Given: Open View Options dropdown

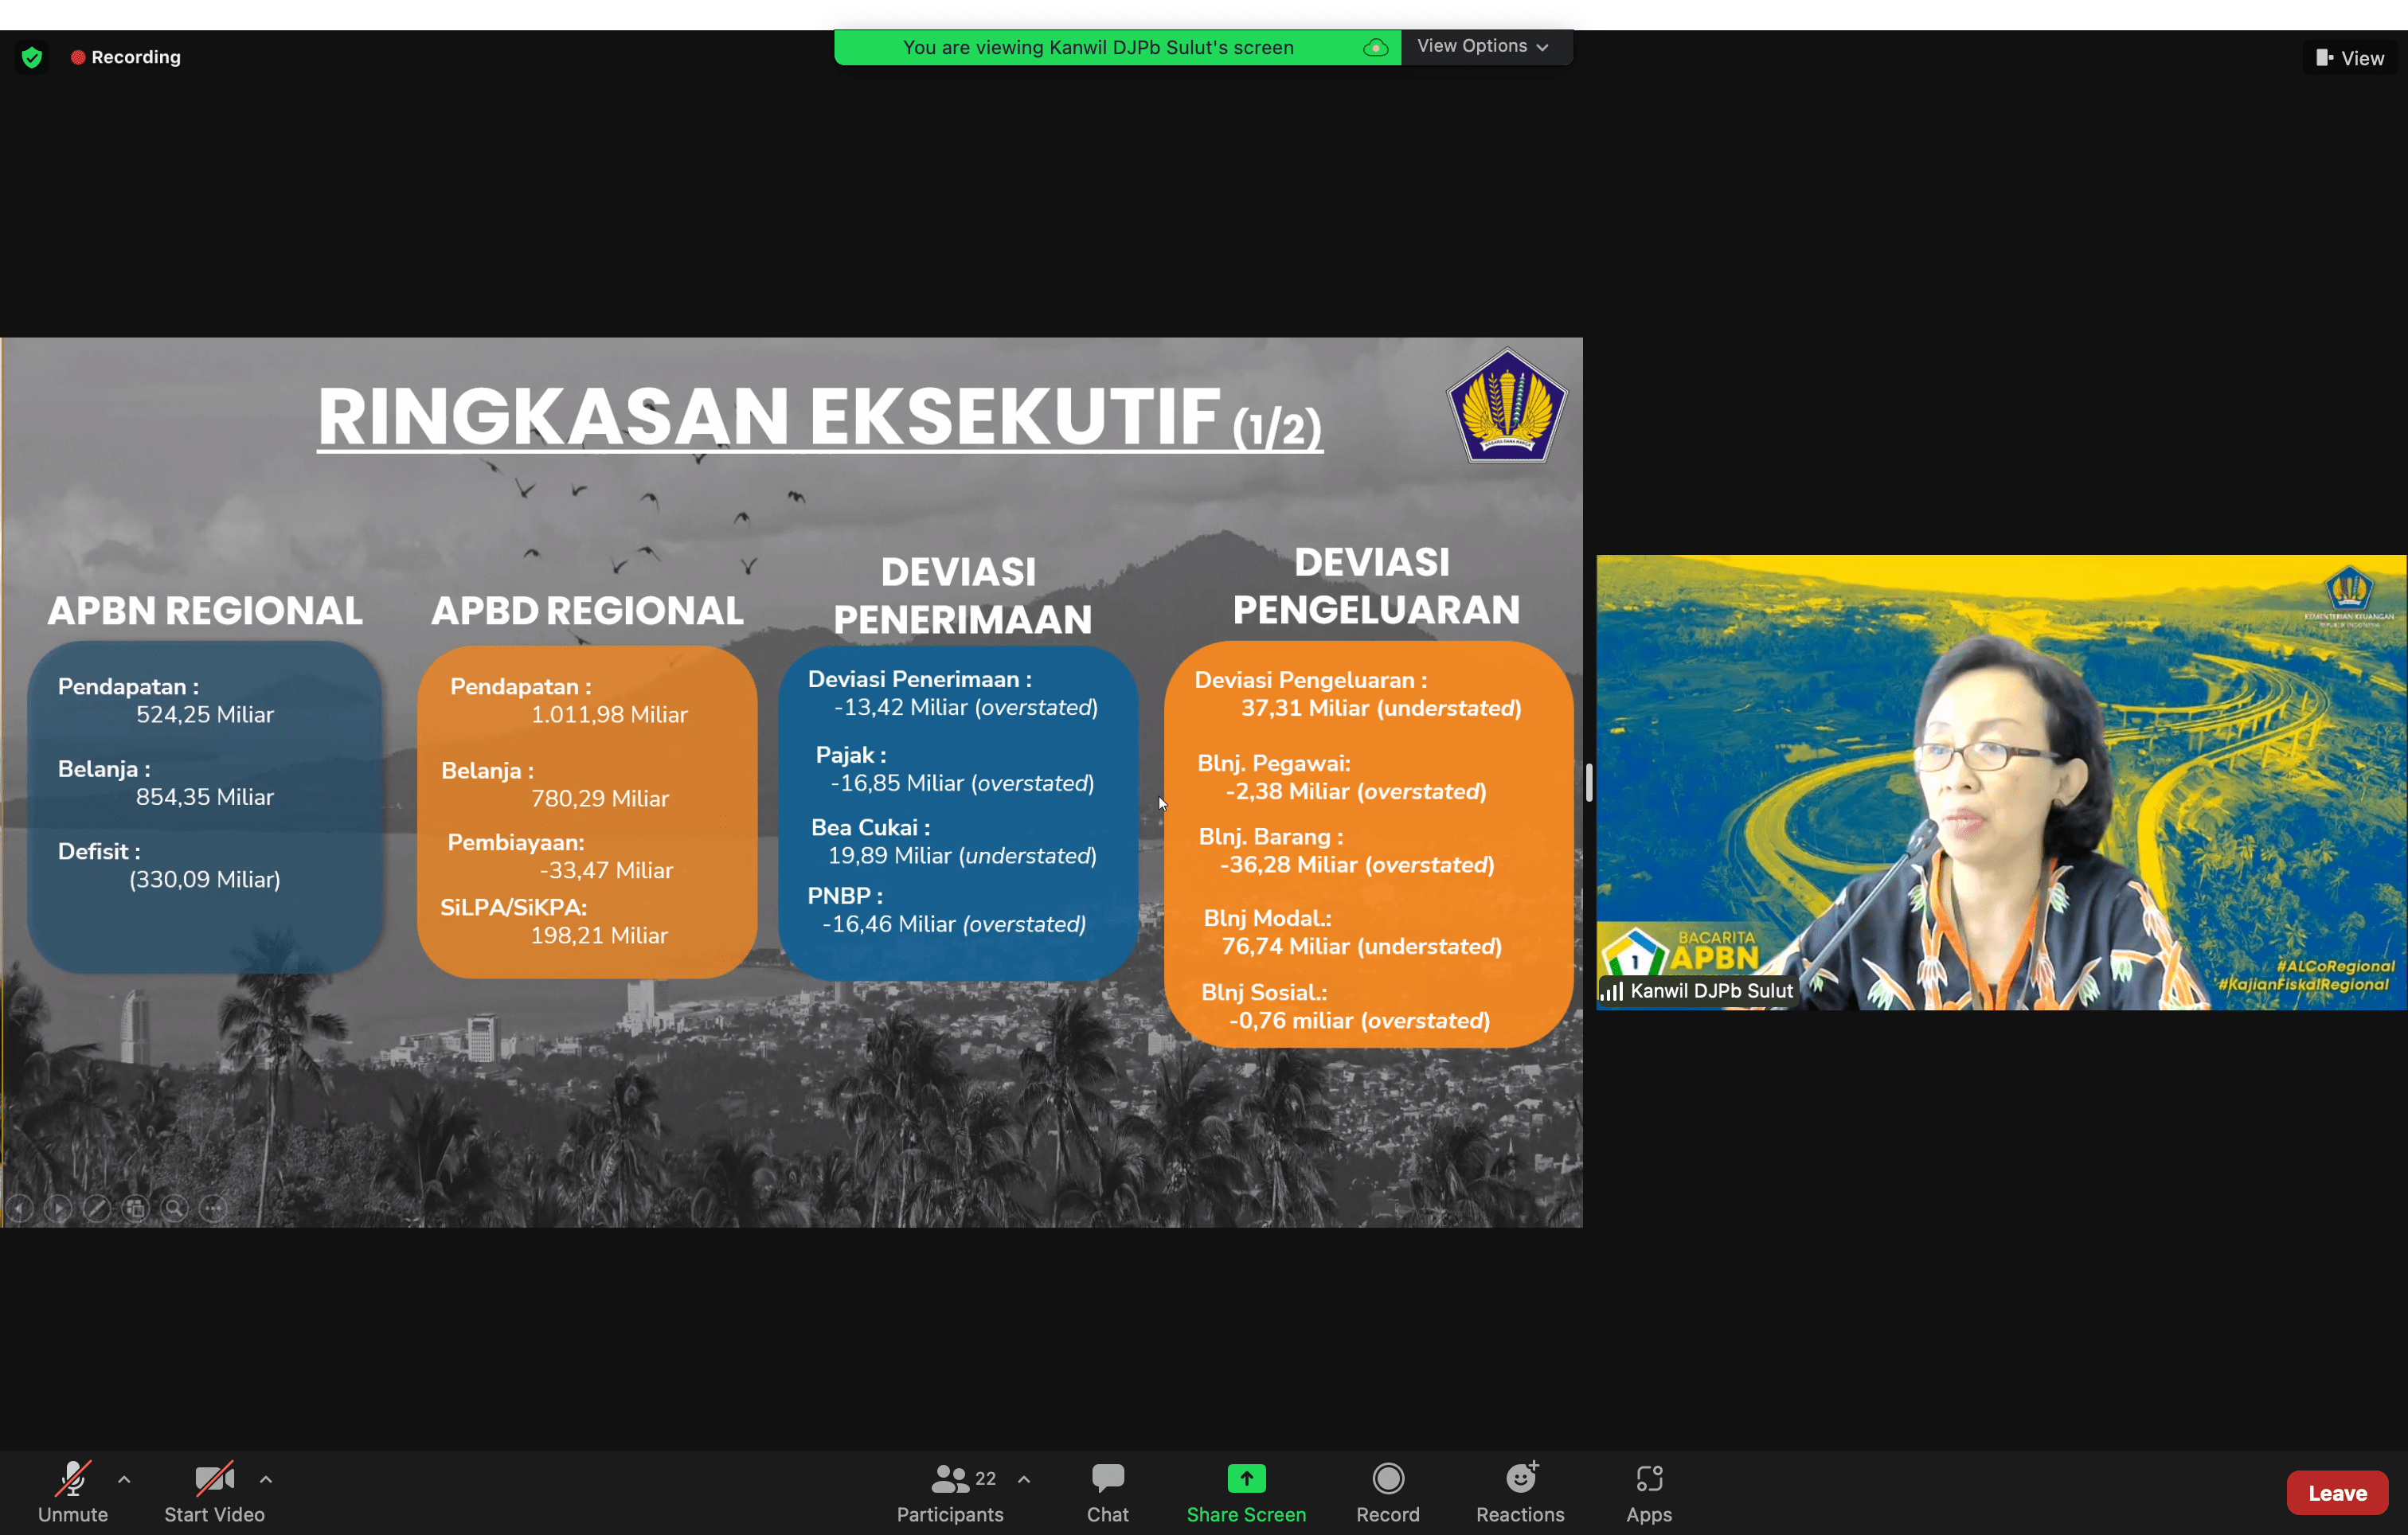Looking at the screenshot, I should click(1482, 47).
